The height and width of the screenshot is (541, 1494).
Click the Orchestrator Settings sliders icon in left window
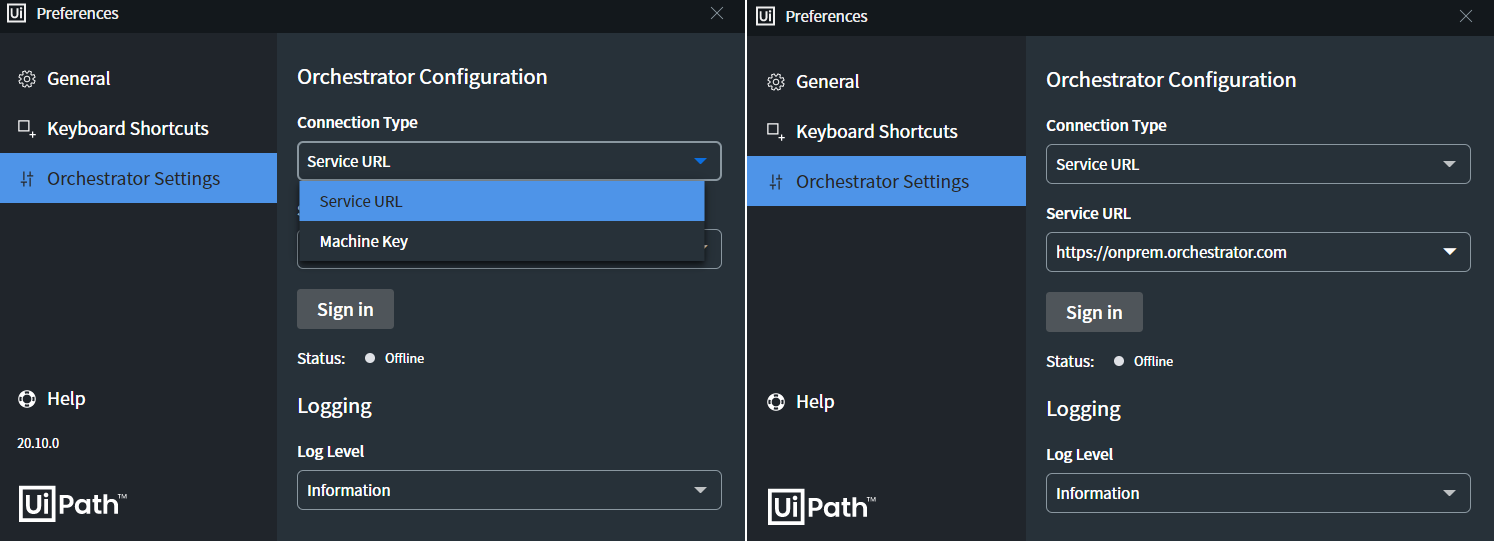(x=27, y=180)
